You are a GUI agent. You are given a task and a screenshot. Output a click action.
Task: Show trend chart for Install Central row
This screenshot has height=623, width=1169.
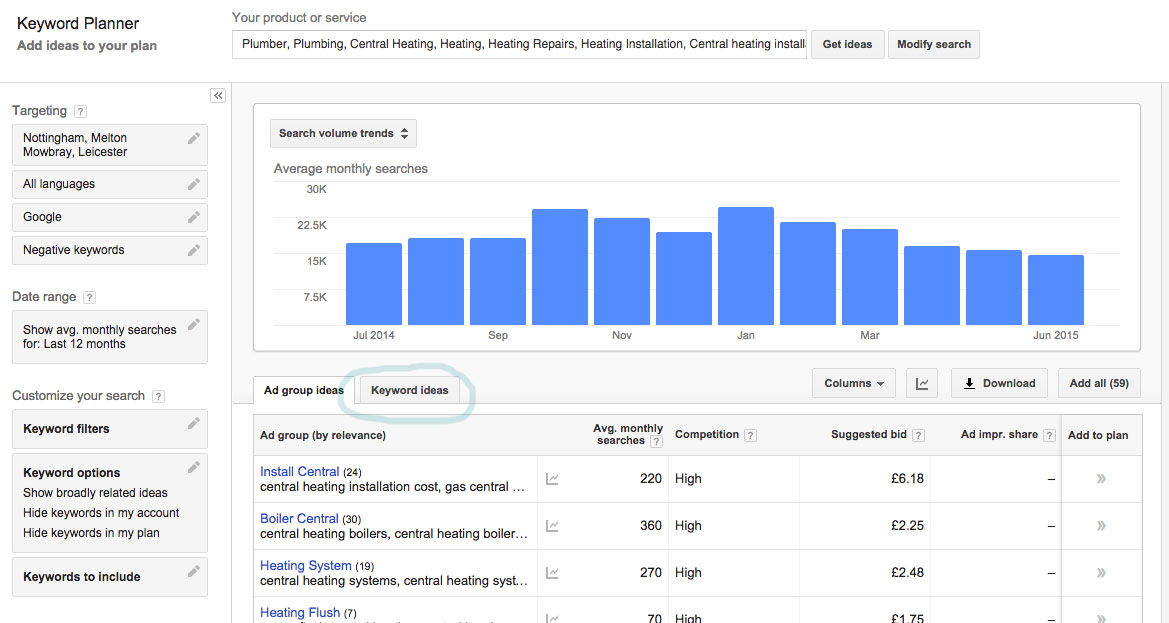pos(552,479)
